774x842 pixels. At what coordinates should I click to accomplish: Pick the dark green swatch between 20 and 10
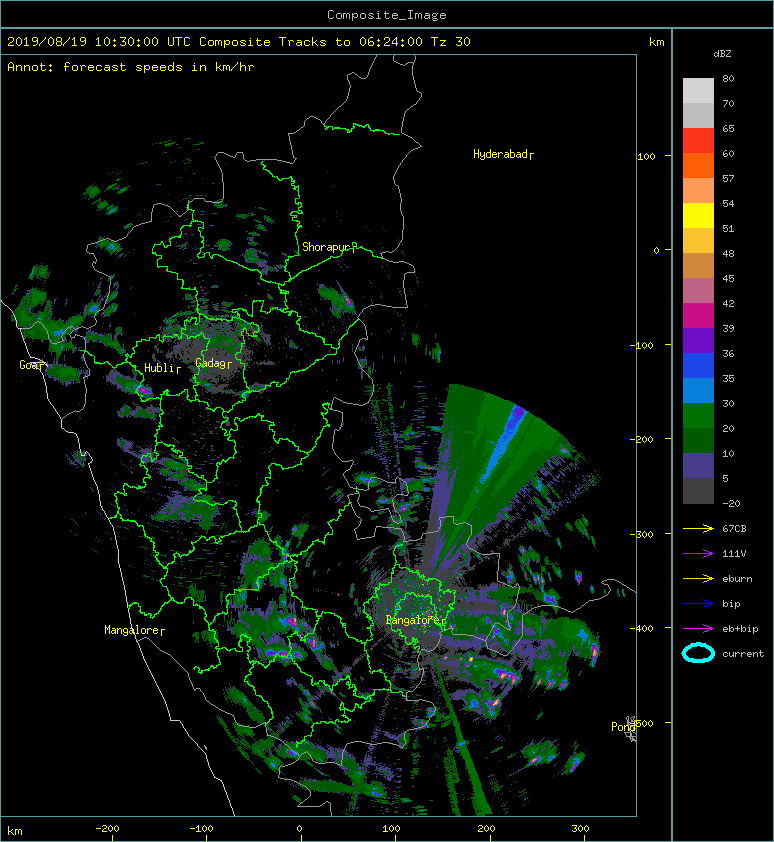point(698,440)
